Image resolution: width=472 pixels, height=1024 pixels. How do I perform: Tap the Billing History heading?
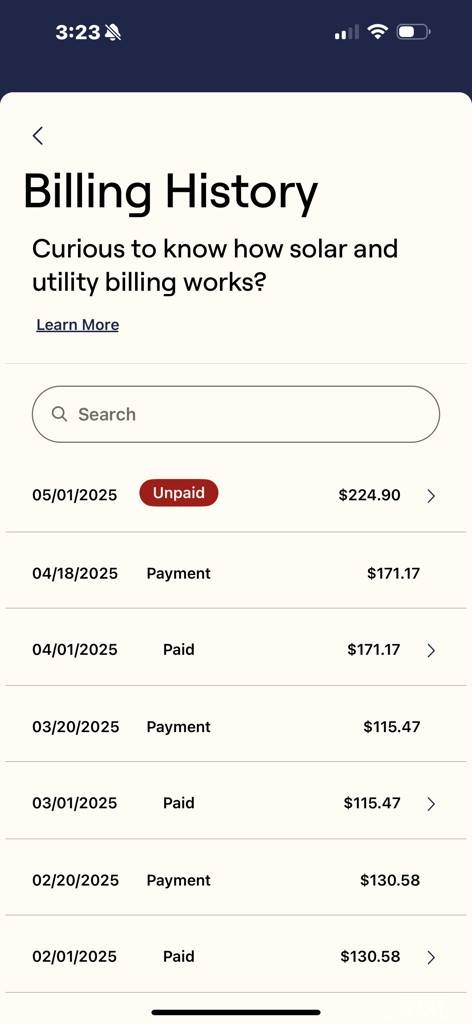point(170,193)
